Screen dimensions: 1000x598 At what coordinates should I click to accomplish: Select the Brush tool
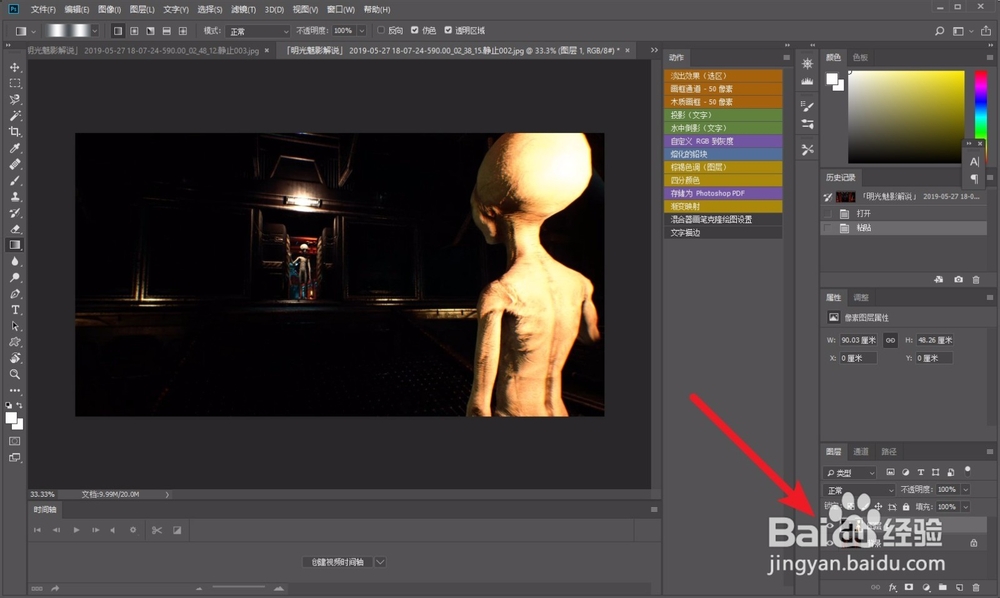pyautogui.click(x=15, y=180)
